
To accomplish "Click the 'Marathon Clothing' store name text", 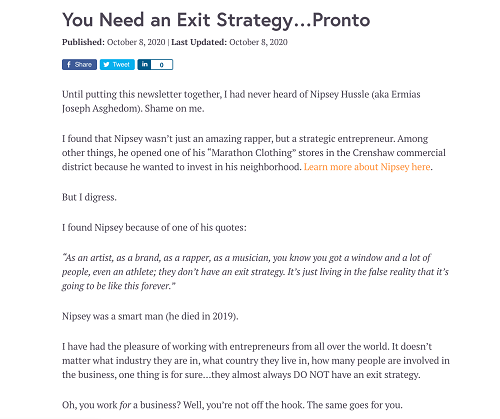I will [x=252, y=153].
